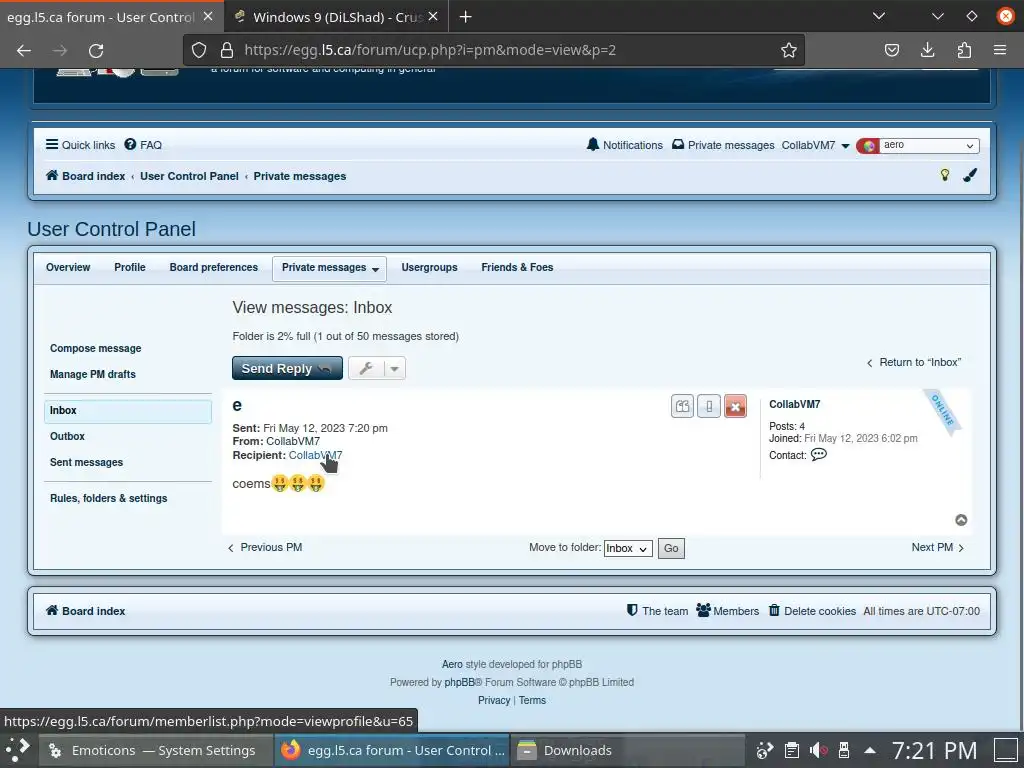Click the Go button
This screenshot has height=768, width=1024.
(671, 549)
